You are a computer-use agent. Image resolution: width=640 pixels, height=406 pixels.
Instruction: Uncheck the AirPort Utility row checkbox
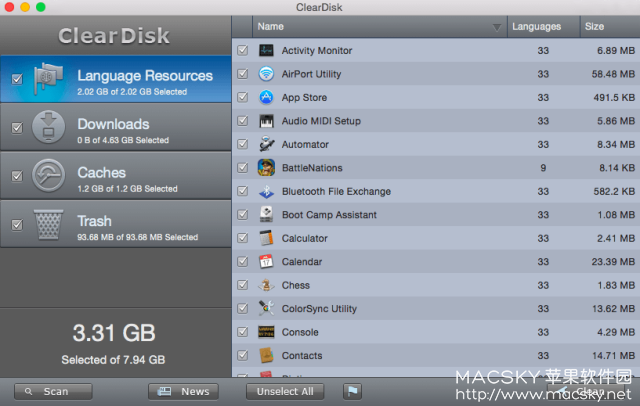click(242, 74)
